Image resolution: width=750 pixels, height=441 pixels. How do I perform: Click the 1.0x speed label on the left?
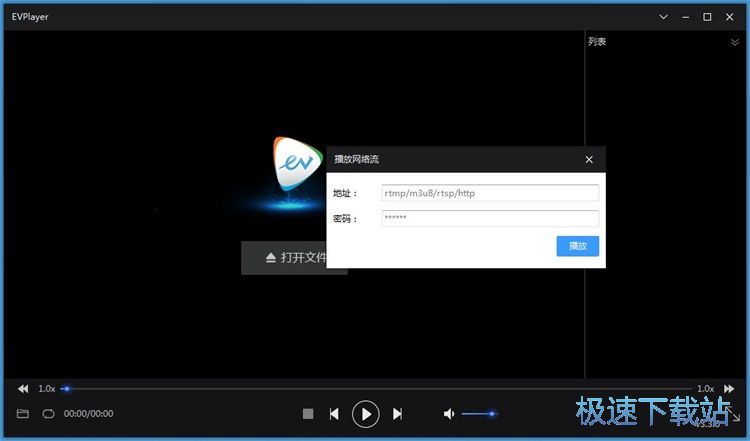(x=47, y=388)
